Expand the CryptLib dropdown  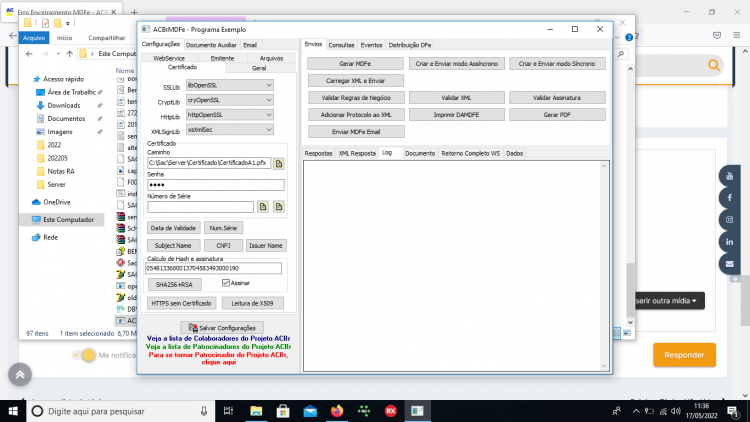(230, 100)
